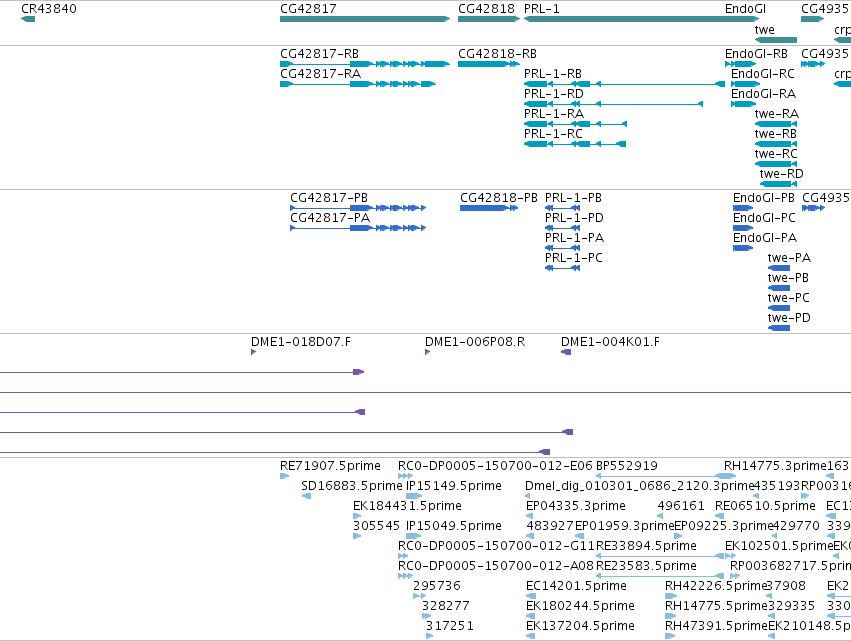This screenshot has height=641, width=851.
Task: Select the twe-PB protein feature
Action: (x=779, y=288)
